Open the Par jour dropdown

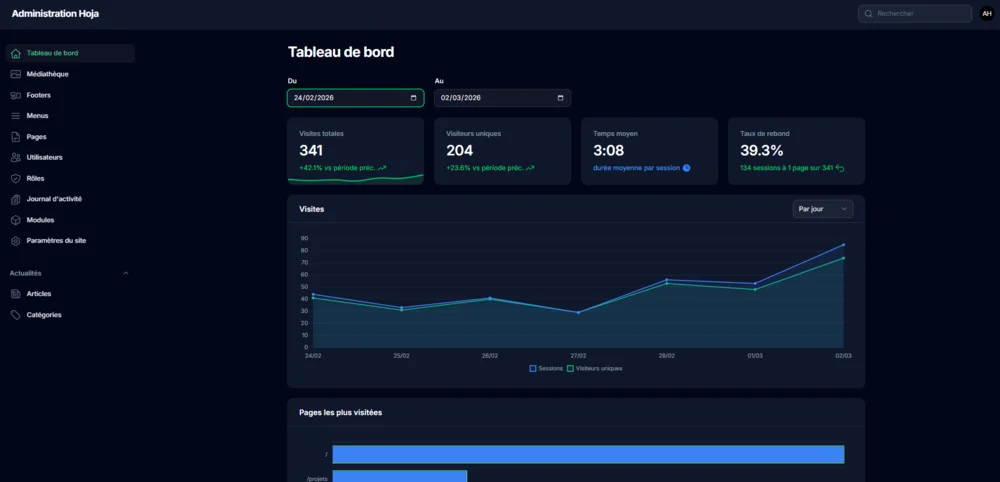click(822, 209)
